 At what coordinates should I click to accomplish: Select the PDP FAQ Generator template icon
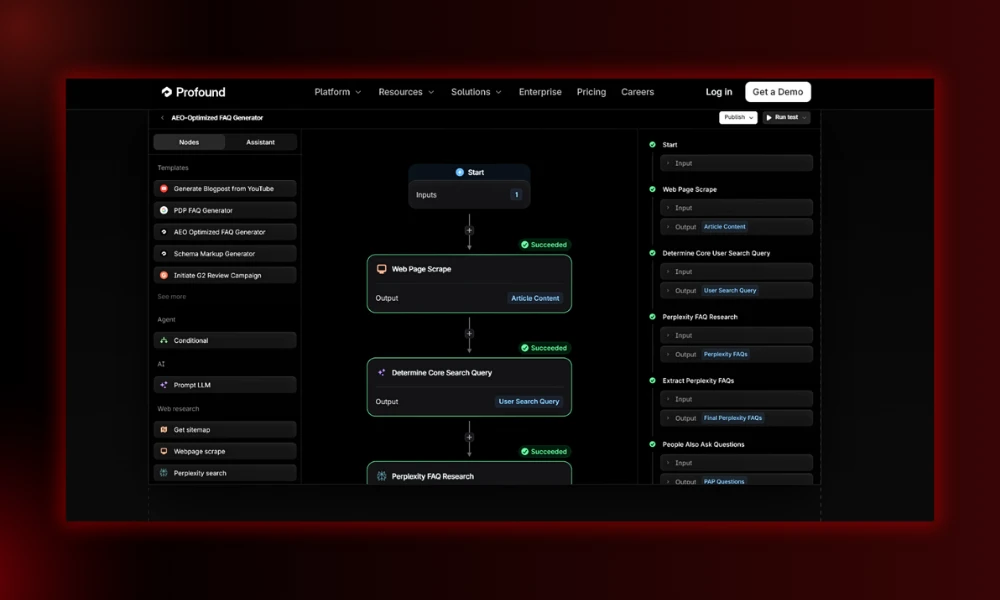point(164,210)
